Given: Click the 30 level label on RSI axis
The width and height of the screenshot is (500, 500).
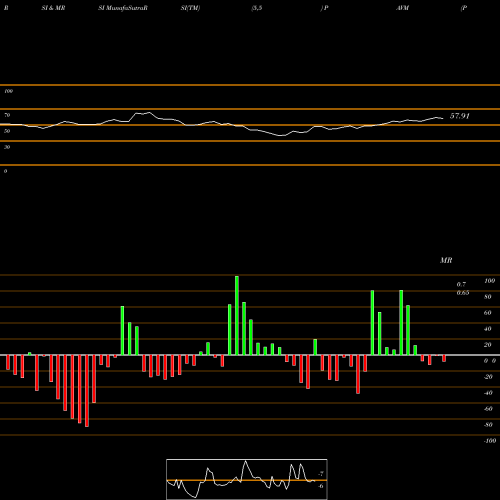Looking at the screenshot, I should (x=7, y=147).
